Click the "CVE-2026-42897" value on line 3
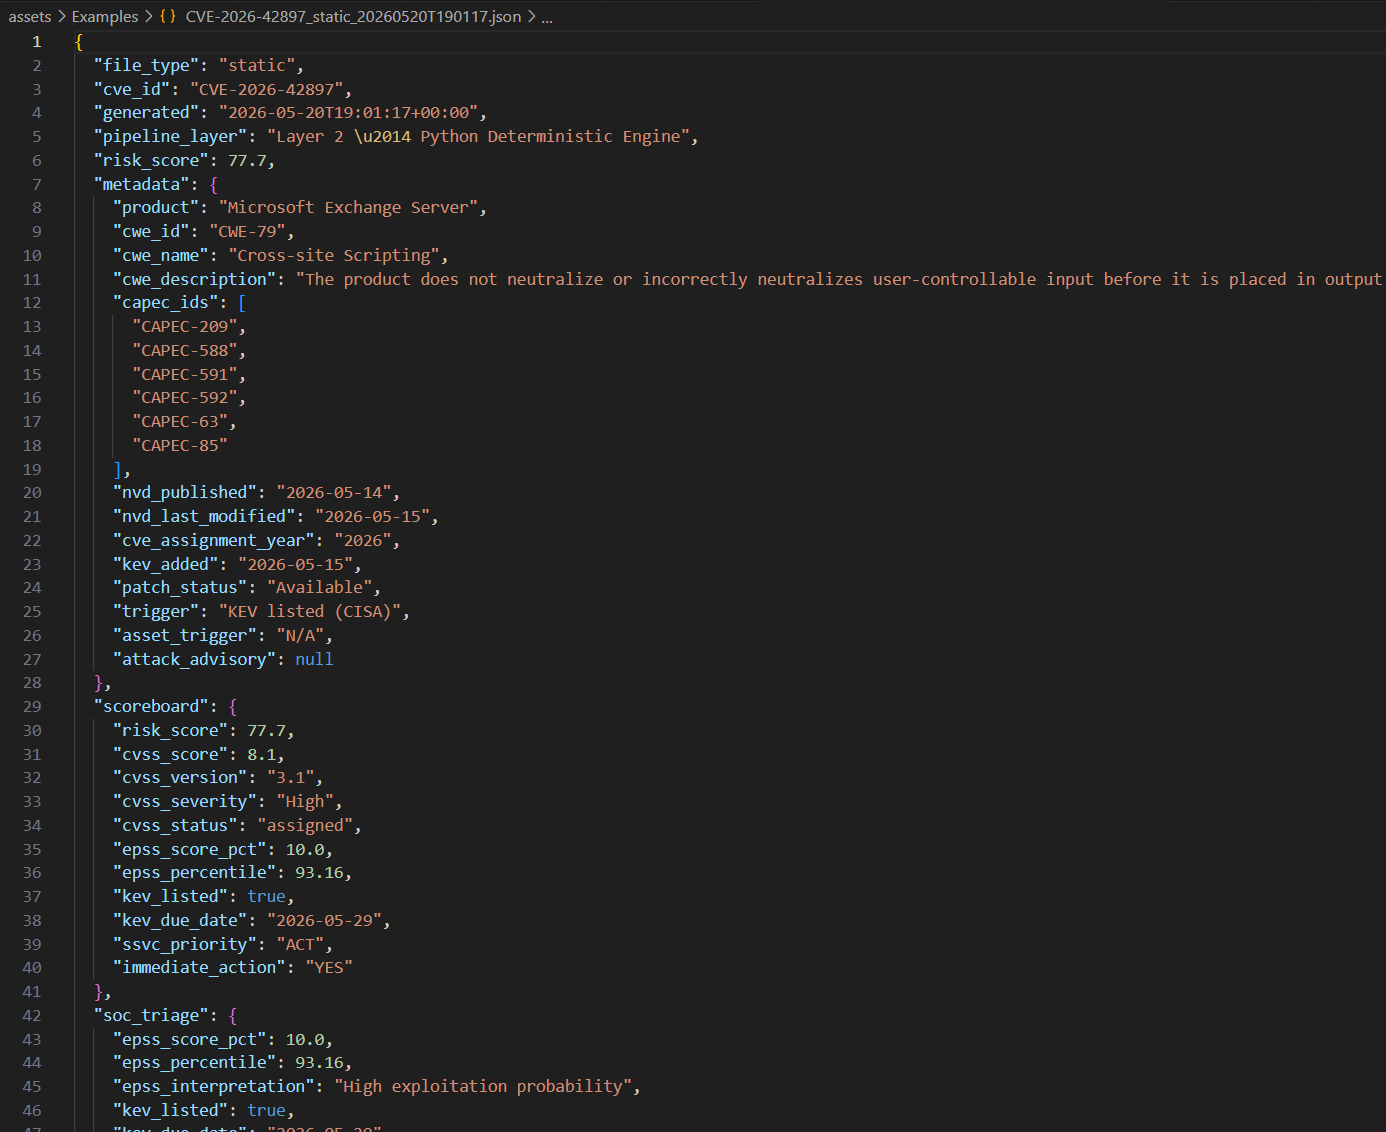1386x1132 pixels. point(267,89)
